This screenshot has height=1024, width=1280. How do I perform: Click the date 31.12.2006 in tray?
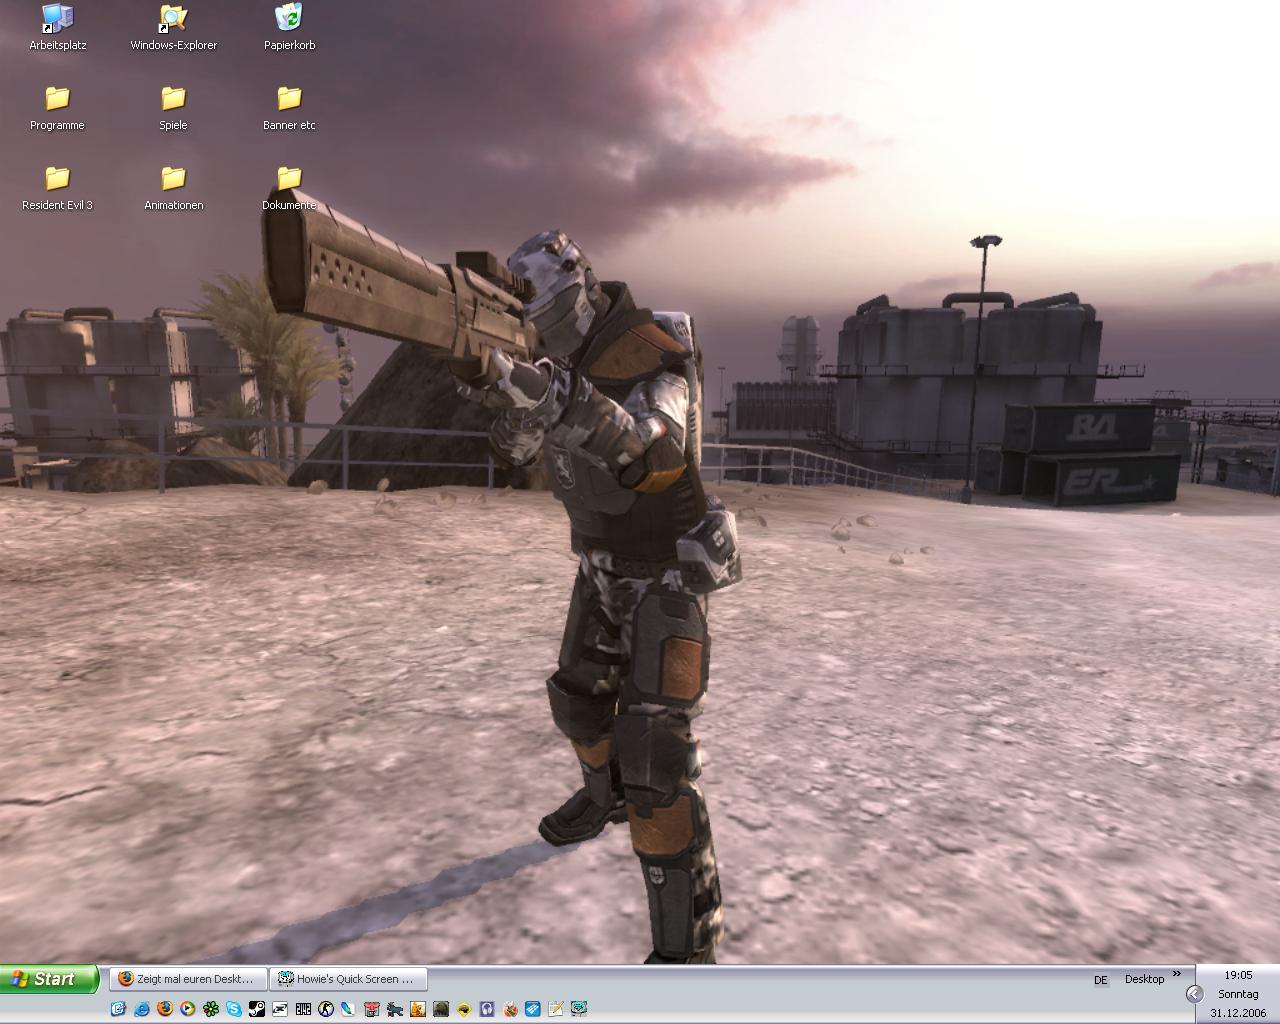[1238, 1013]
